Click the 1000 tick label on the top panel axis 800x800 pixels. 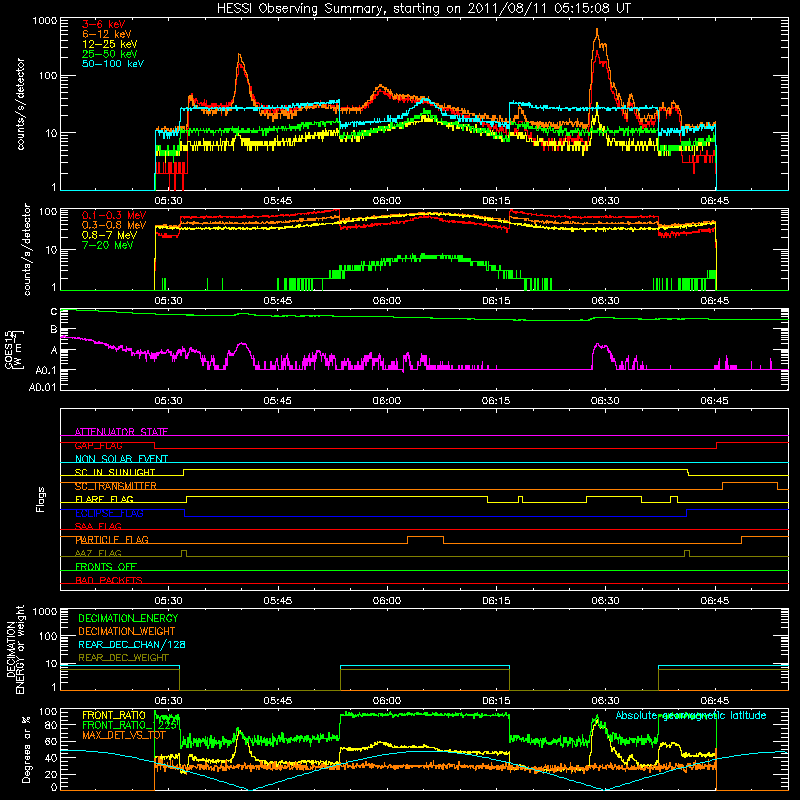[44, 21]
